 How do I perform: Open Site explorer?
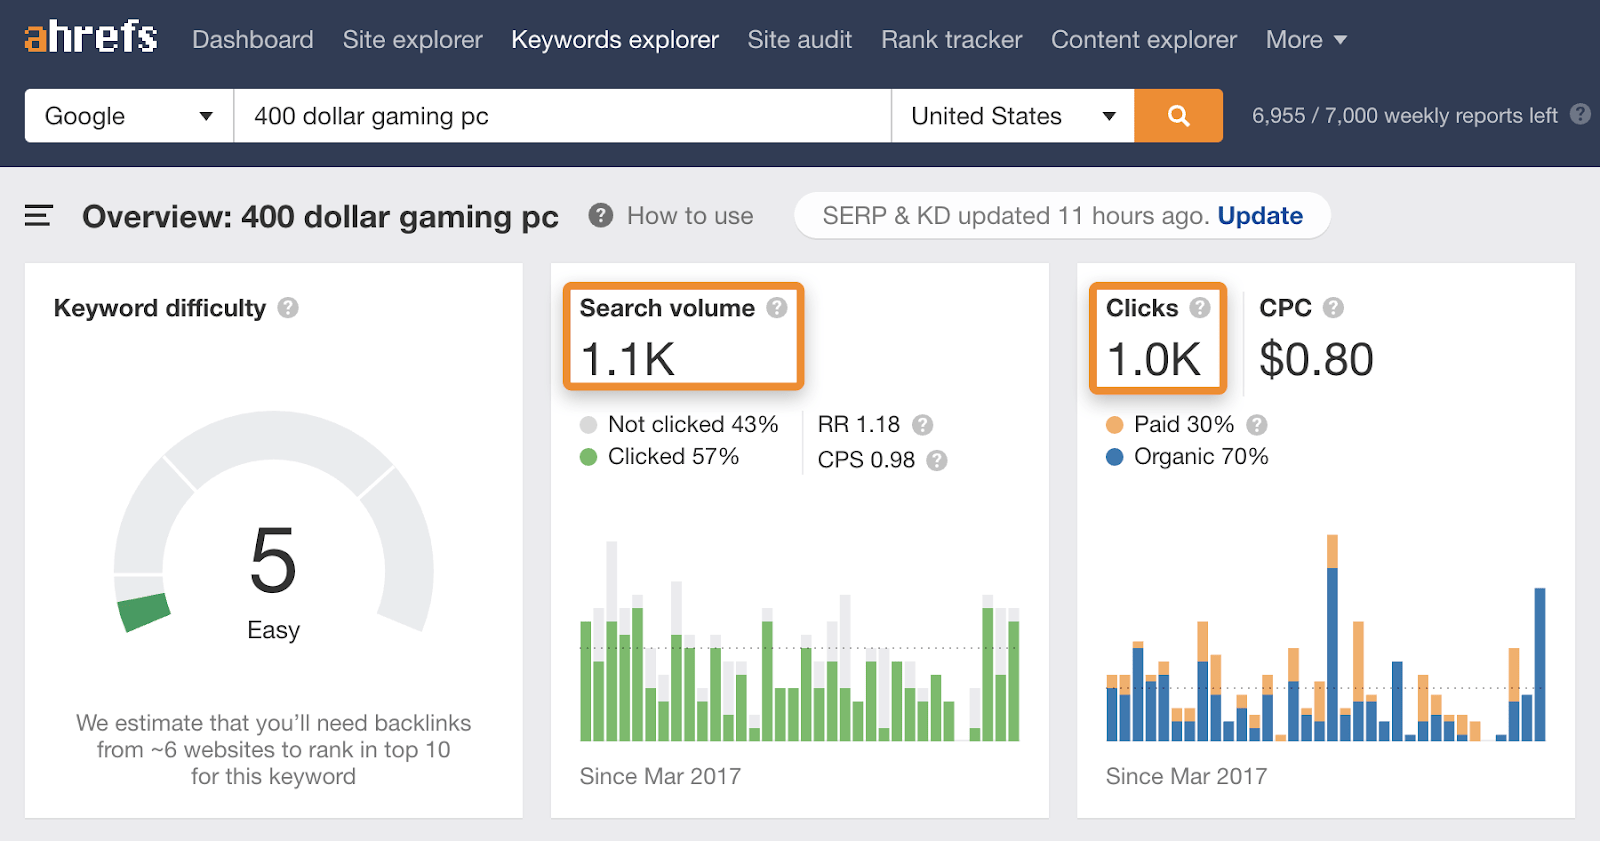click(413, 40)
